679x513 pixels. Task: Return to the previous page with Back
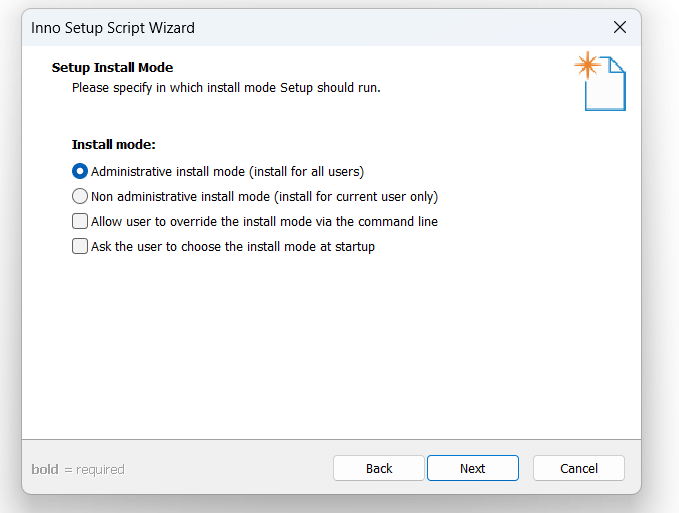click(378, 468)
